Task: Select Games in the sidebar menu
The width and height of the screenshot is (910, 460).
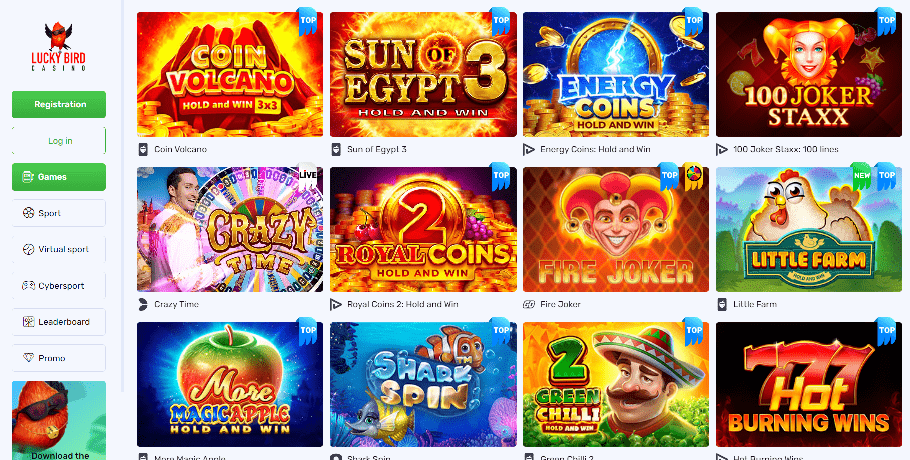Action: click(59, 177)
